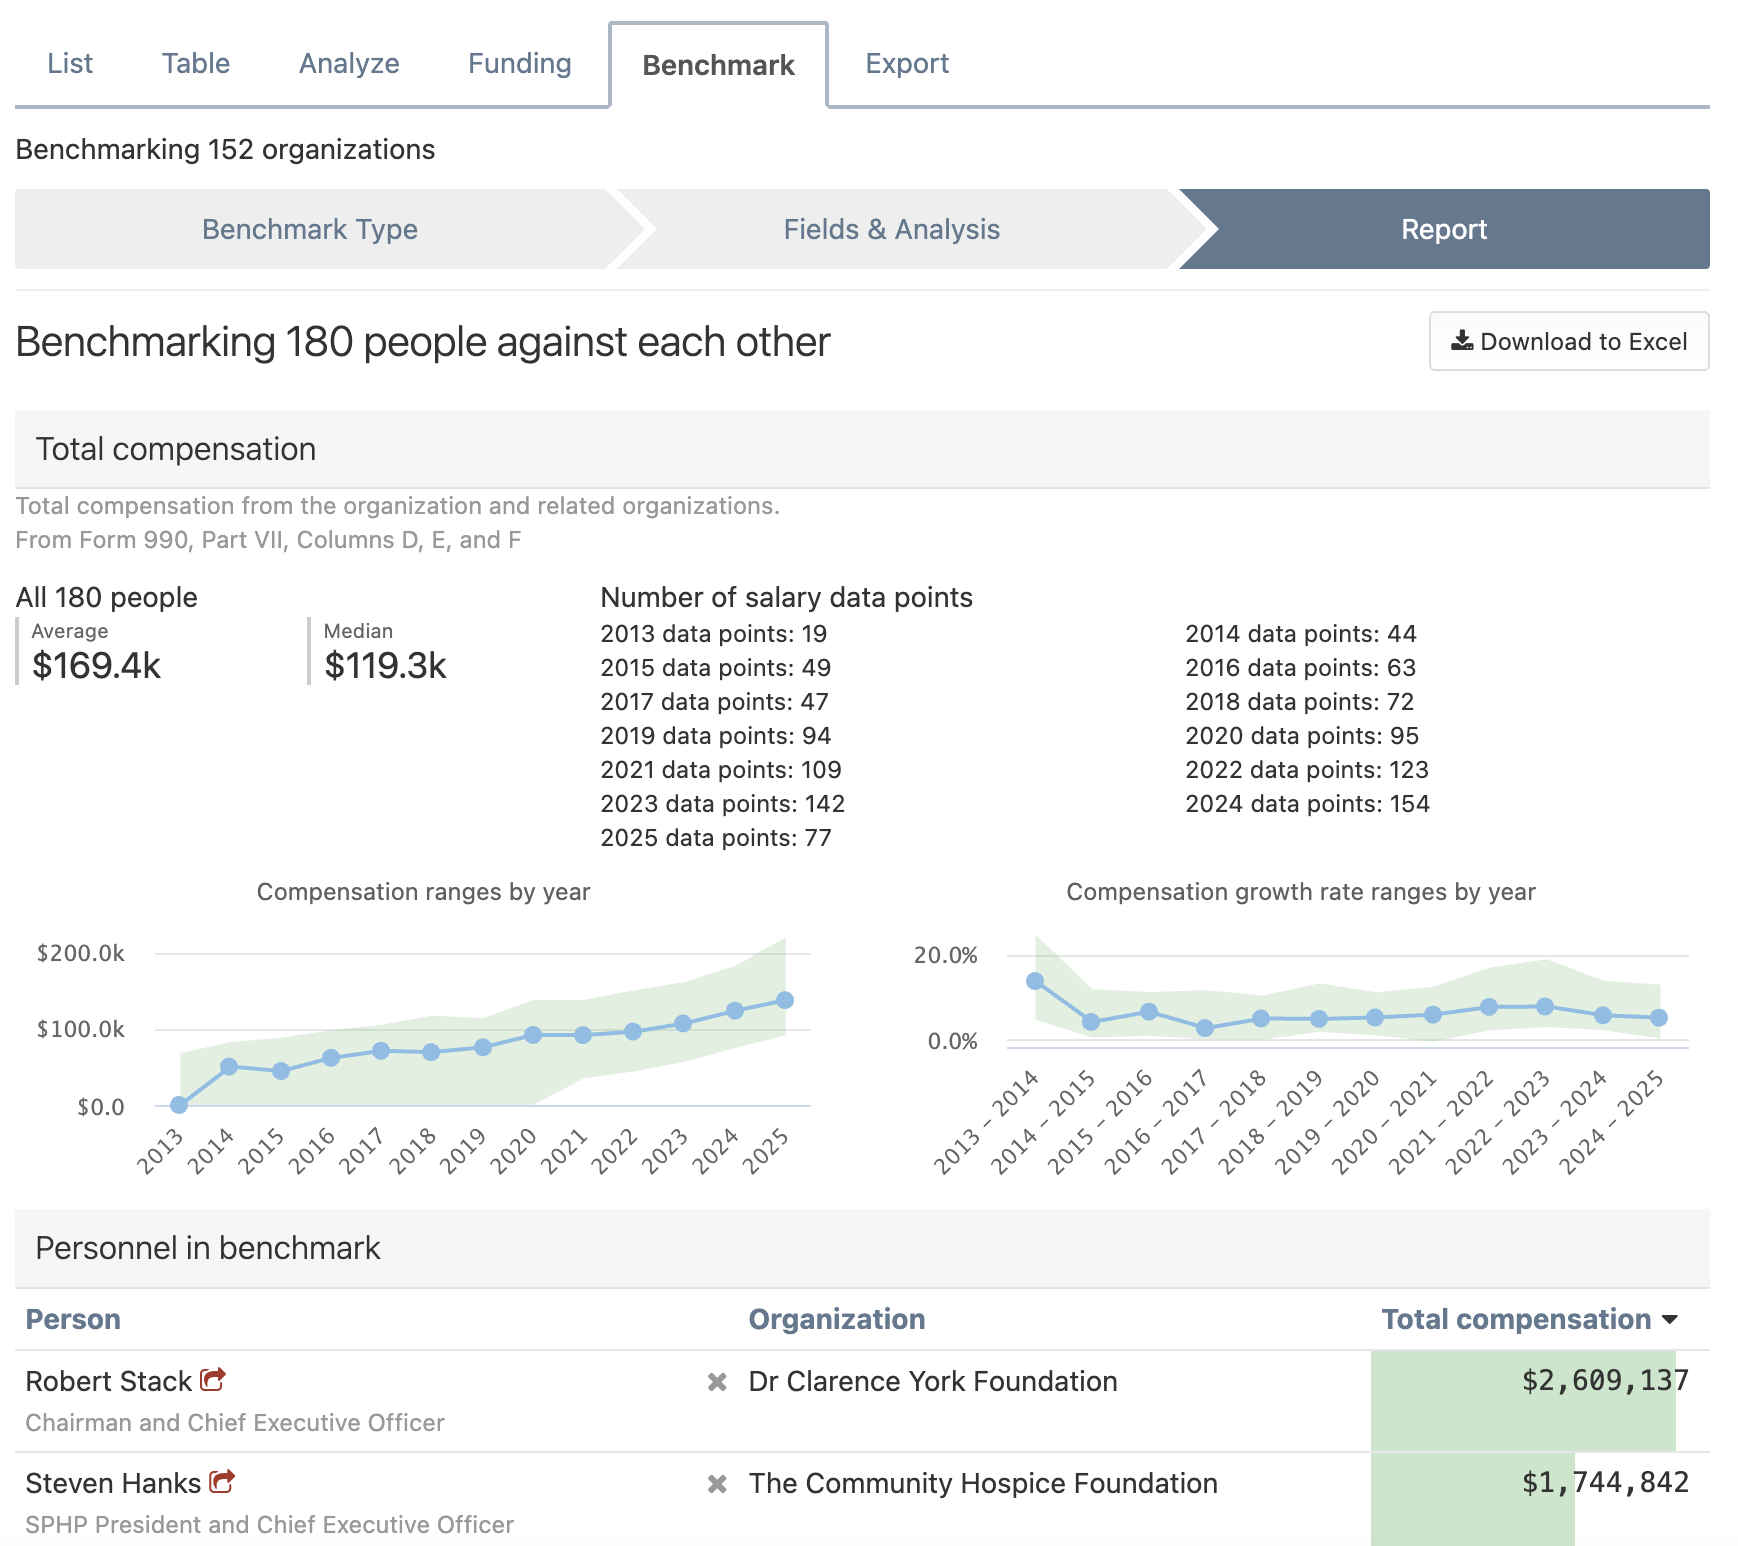Click 'Benchmarking 180 people against each other' heading
Screen dimensions: 1738x1546
[423, 342]
